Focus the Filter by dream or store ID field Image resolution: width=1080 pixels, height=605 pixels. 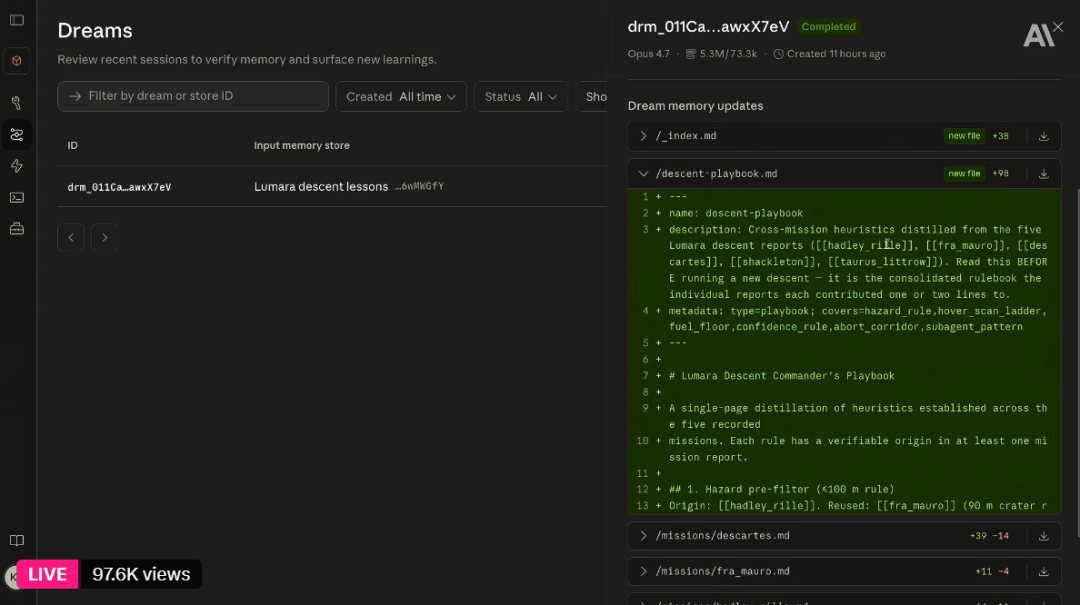click(x=193, y=96)
